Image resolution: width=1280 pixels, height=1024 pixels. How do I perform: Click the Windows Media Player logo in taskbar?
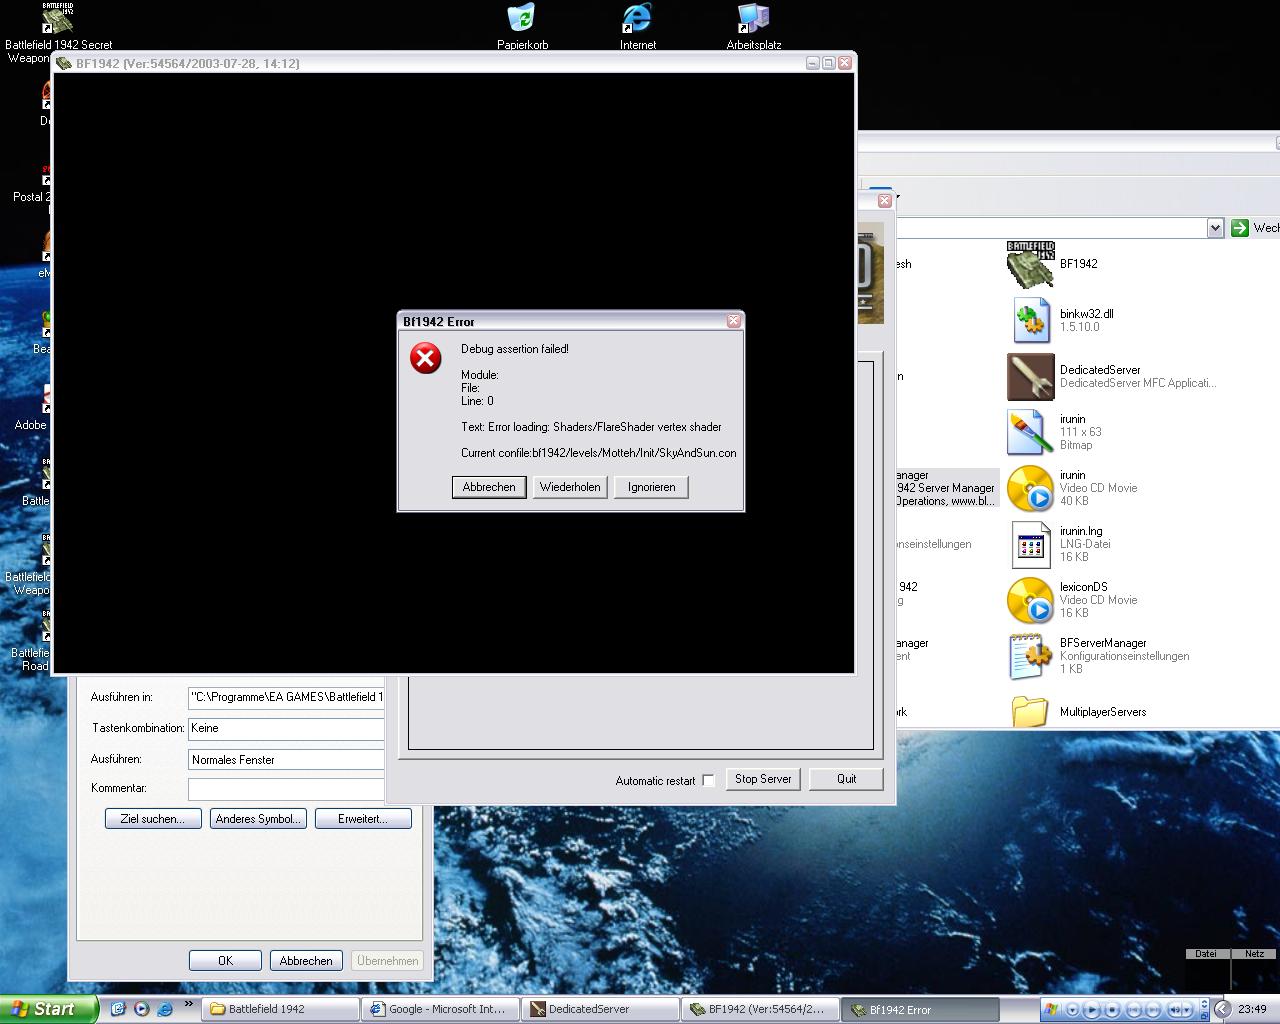(1051, 1010)
